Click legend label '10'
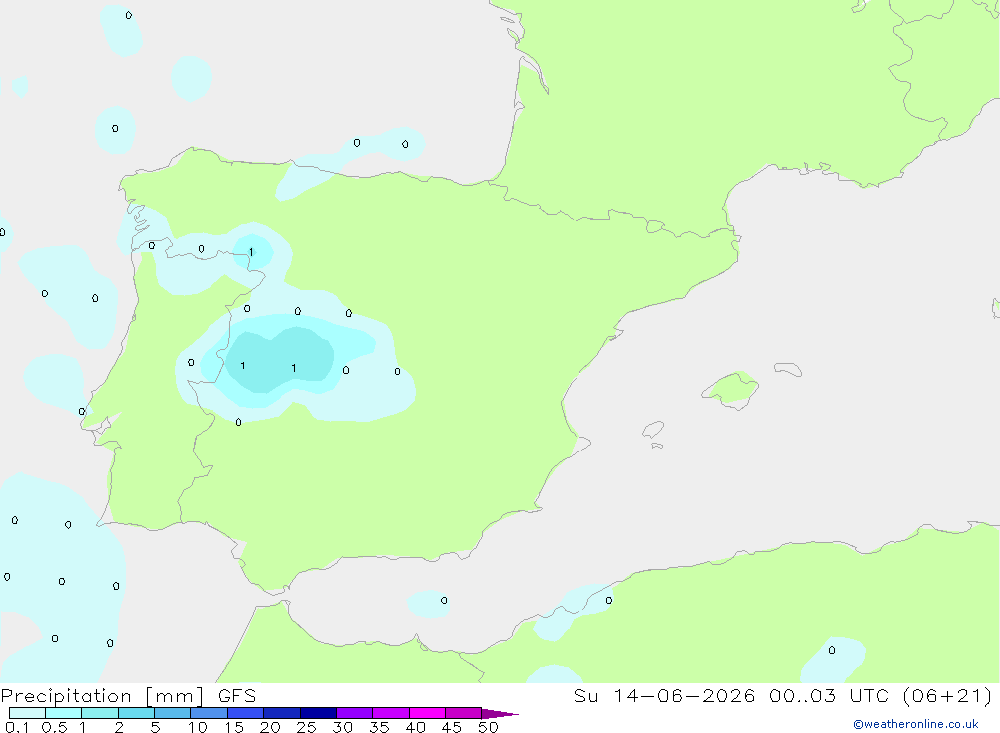This screenshot has height=733, width=1000. pos(198,727)
